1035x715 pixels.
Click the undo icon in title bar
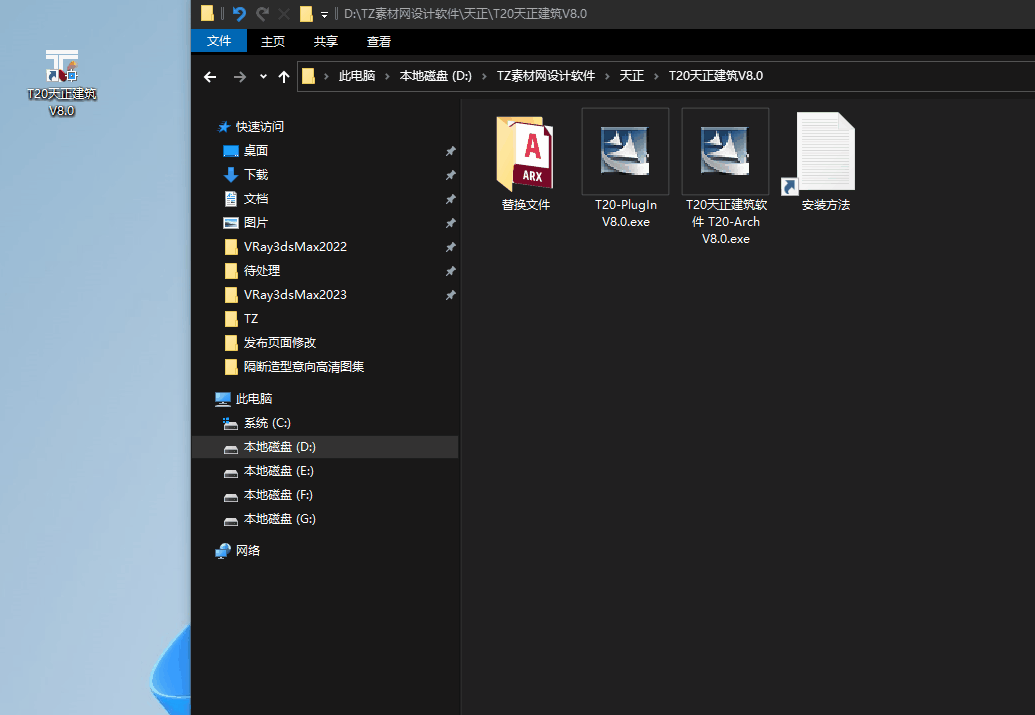pos(239,13)
